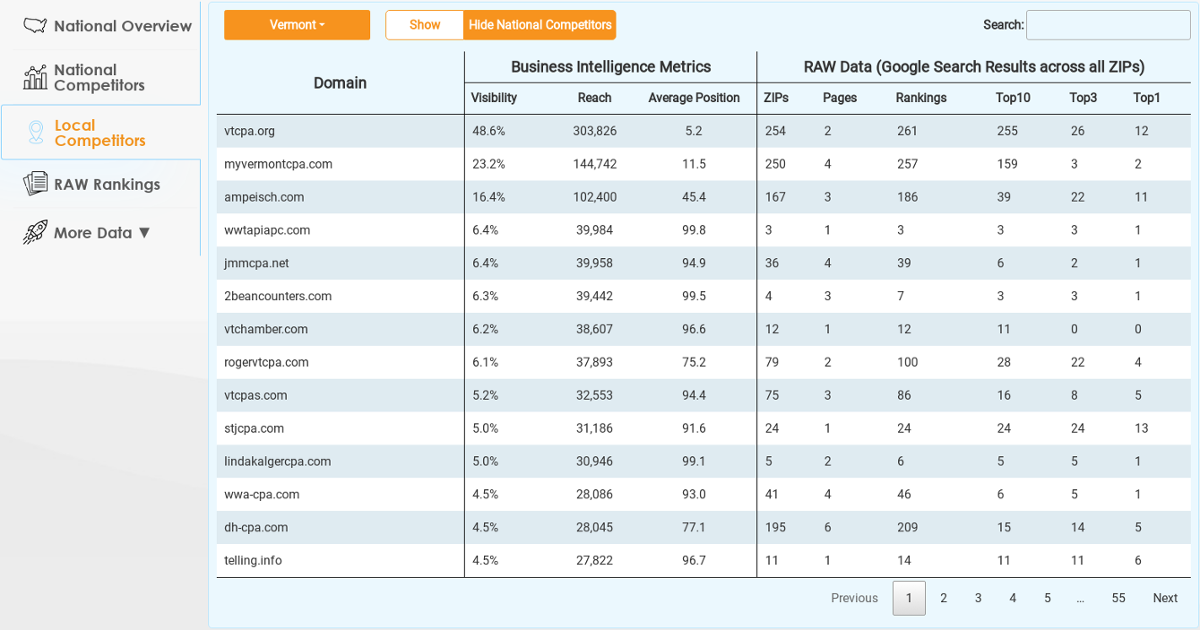The image size is (1200, 630).
Task: Click domain telling.info
Action: 253,560
